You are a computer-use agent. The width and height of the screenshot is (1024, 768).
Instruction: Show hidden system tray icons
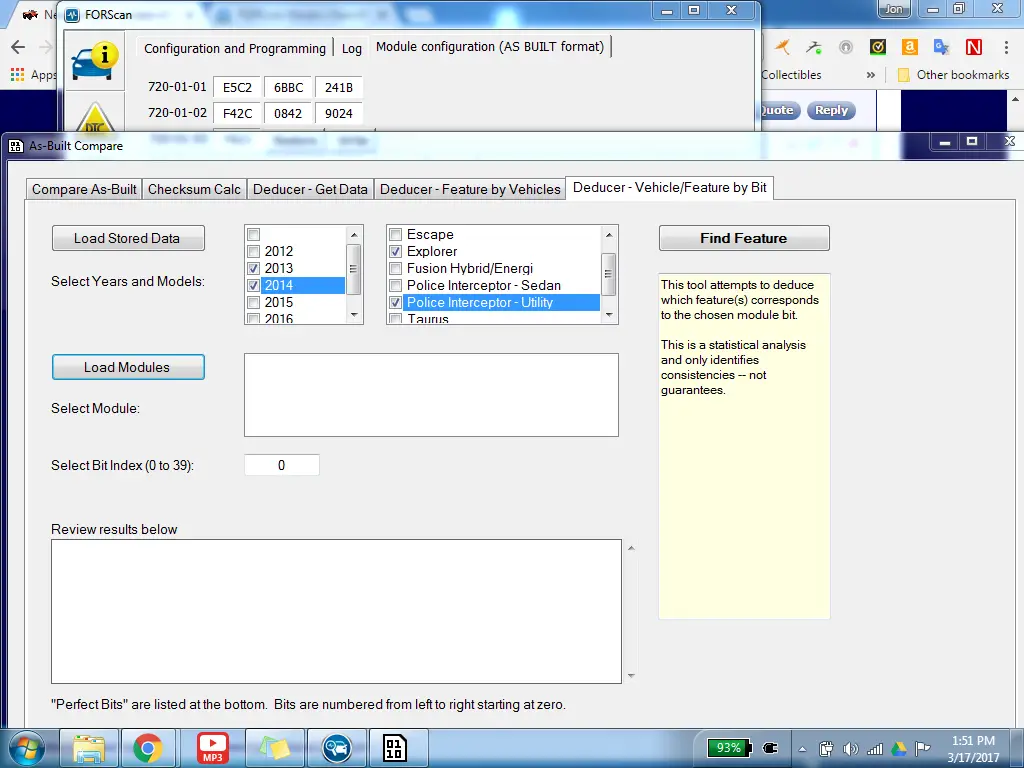803,749
